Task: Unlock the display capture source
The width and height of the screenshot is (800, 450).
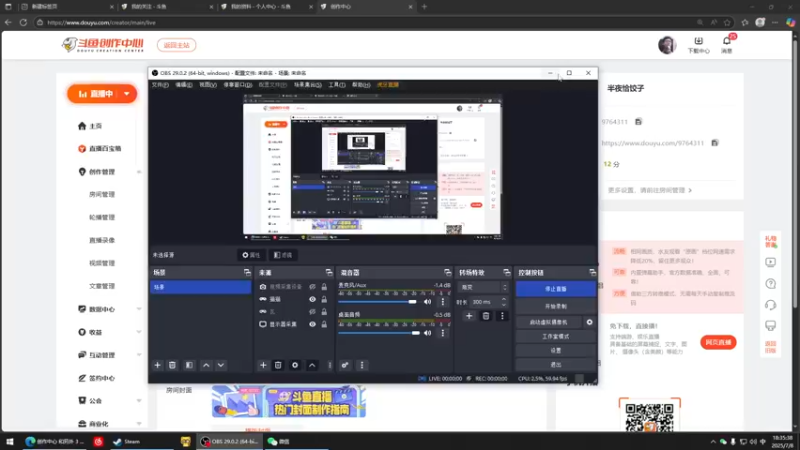Action: point(324,324)
